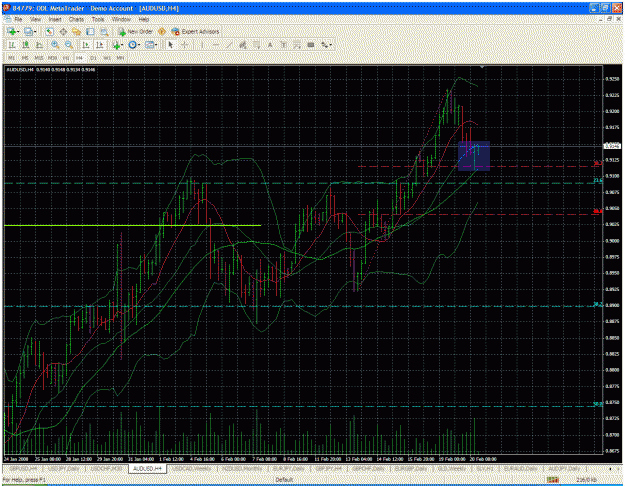The image size is (625, 486).
Task: Open the Profiles tool
Action: pos(28,31)
